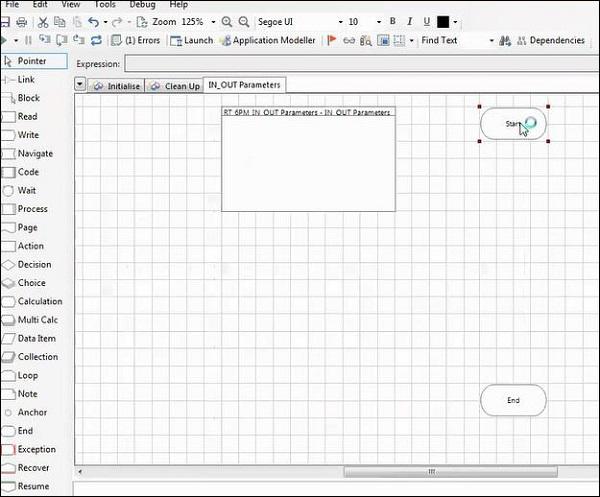Click the (1) Errors button
600x497 pixels.
135,40
